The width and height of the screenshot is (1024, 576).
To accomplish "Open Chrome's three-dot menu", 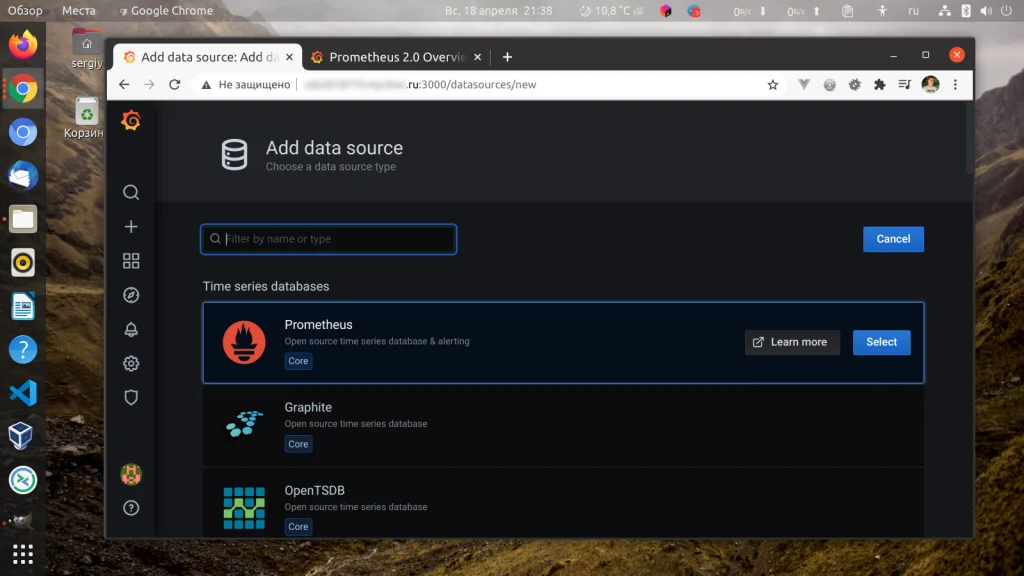I will pyautogui.click(x=957, y=84).
